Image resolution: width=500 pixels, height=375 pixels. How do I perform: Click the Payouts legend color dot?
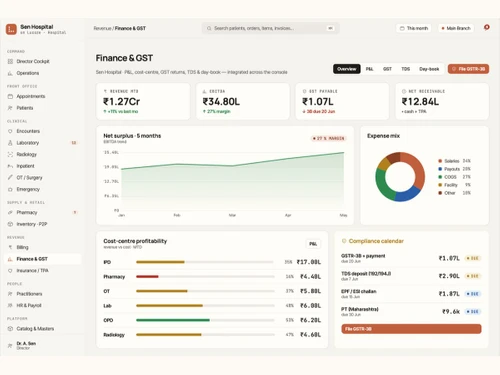pyautogui.click(x=440, y=169)
